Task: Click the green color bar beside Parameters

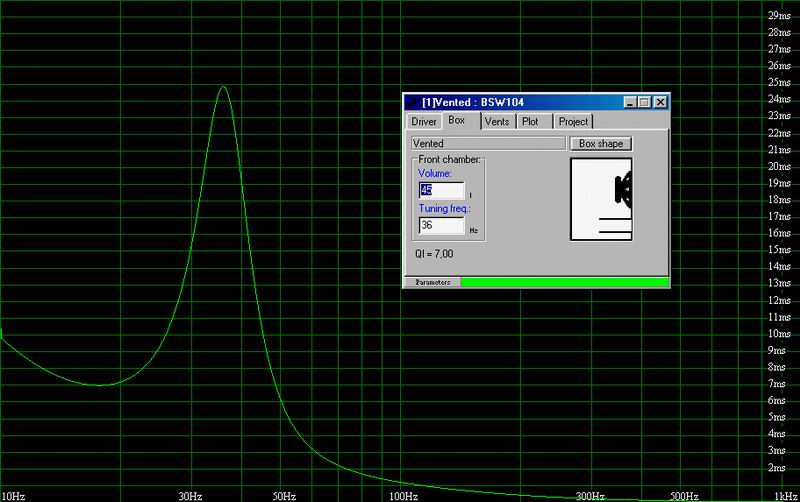Action: click(x=564, y=283)
